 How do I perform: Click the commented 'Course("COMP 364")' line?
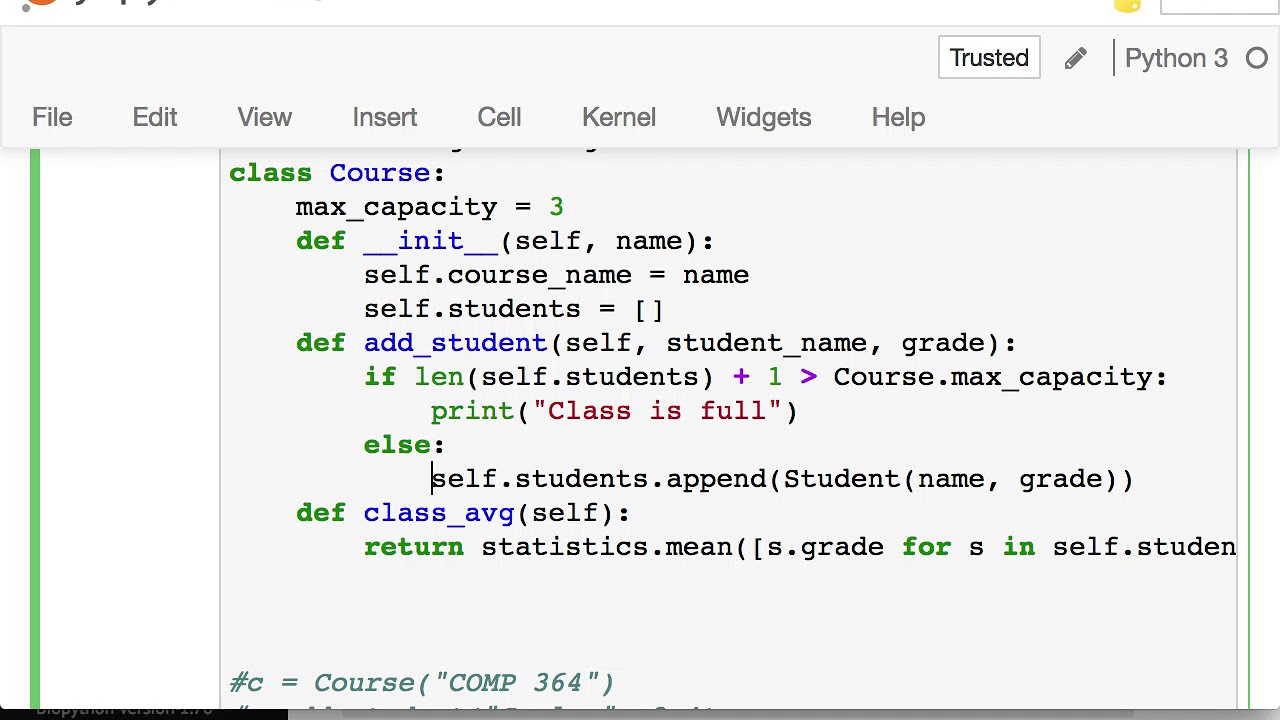tap(422, 683)
